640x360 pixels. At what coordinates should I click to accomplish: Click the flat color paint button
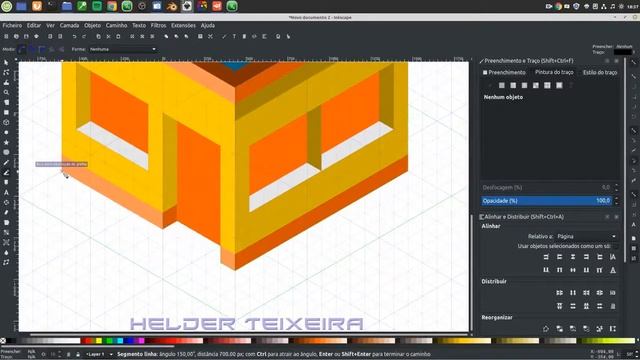[x=502, y=85]
